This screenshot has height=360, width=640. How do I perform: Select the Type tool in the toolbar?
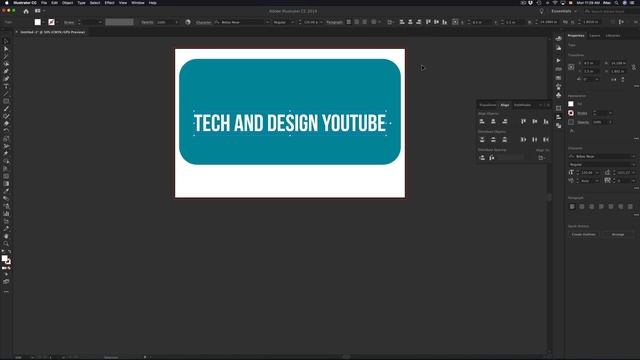point(6,86)
